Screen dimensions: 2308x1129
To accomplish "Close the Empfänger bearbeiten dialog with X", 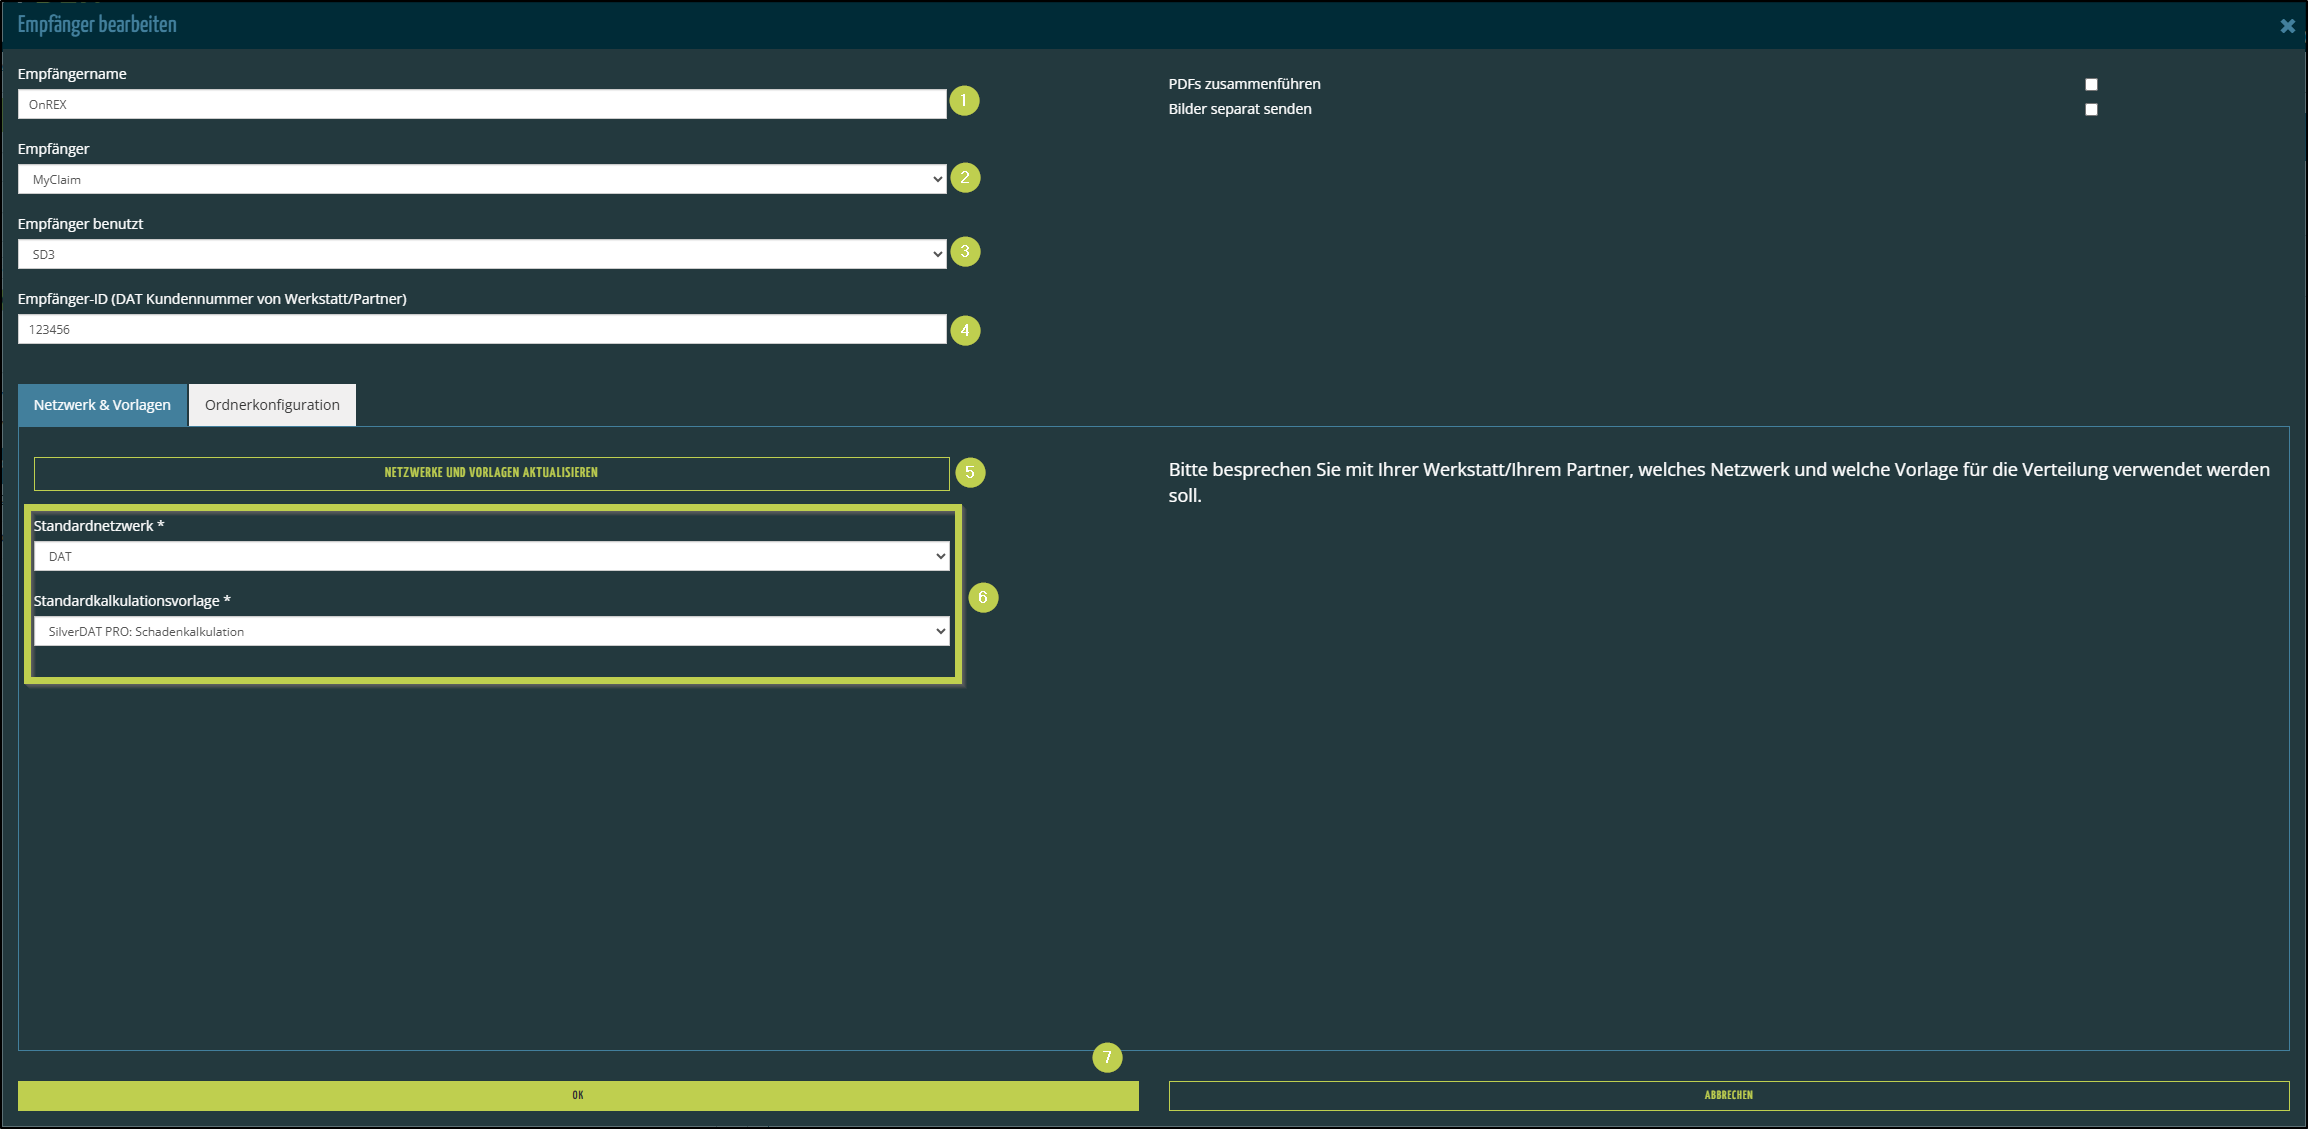I will pyautogui.click(x=2287, y=26).
